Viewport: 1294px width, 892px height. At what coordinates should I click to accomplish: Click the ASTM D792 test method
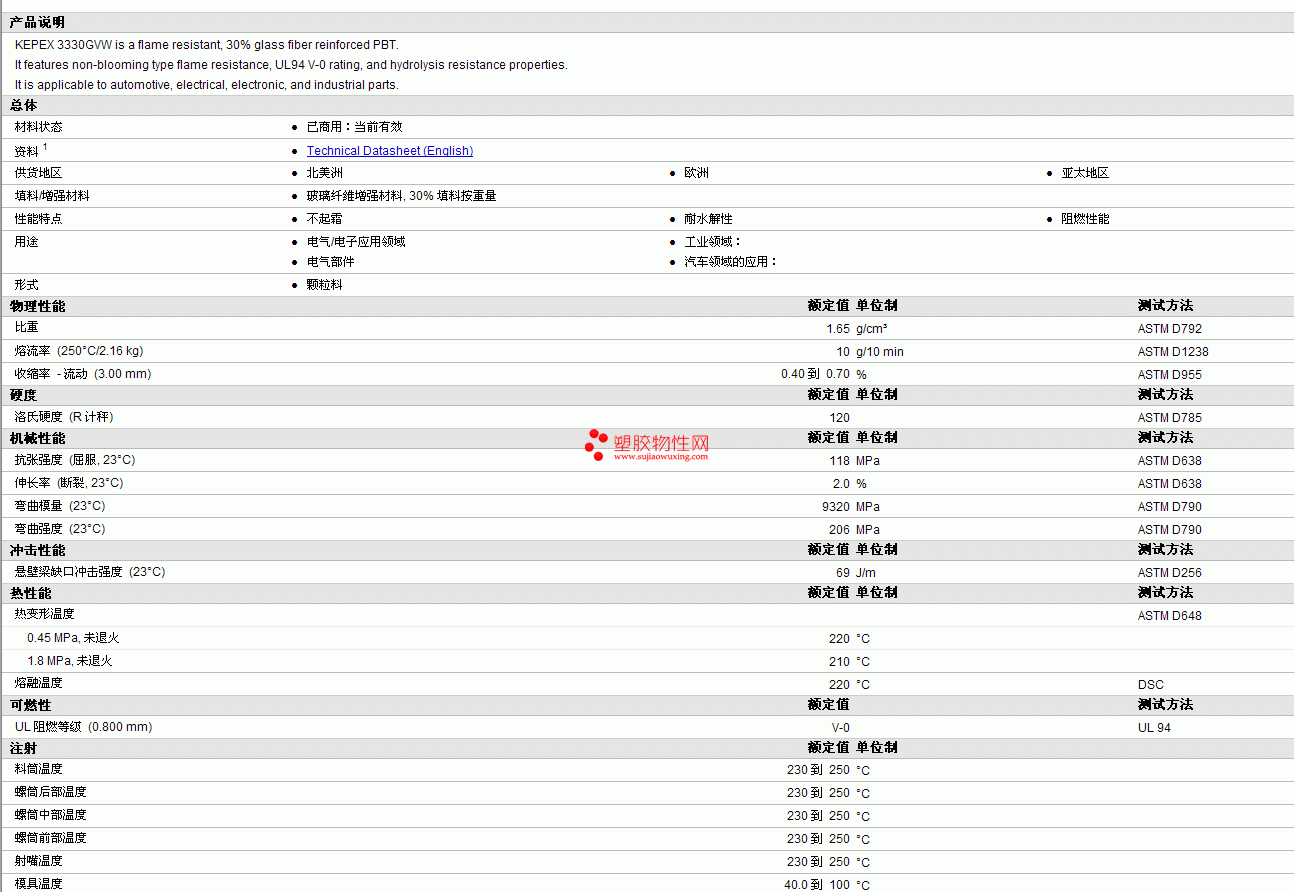[x=1170, y=329]
